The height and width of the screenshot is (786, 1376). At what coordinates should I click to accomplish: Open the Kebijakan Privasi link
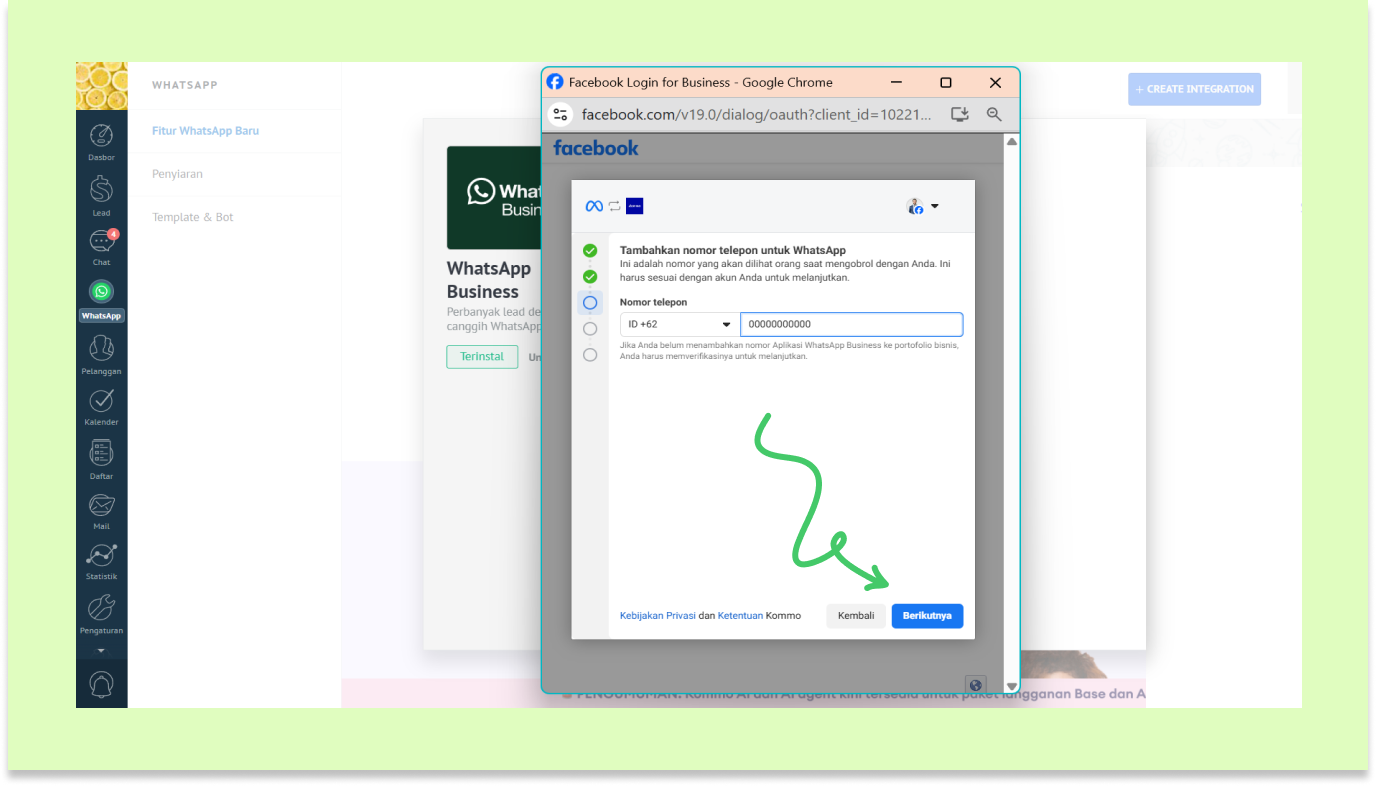click(658, 616)
